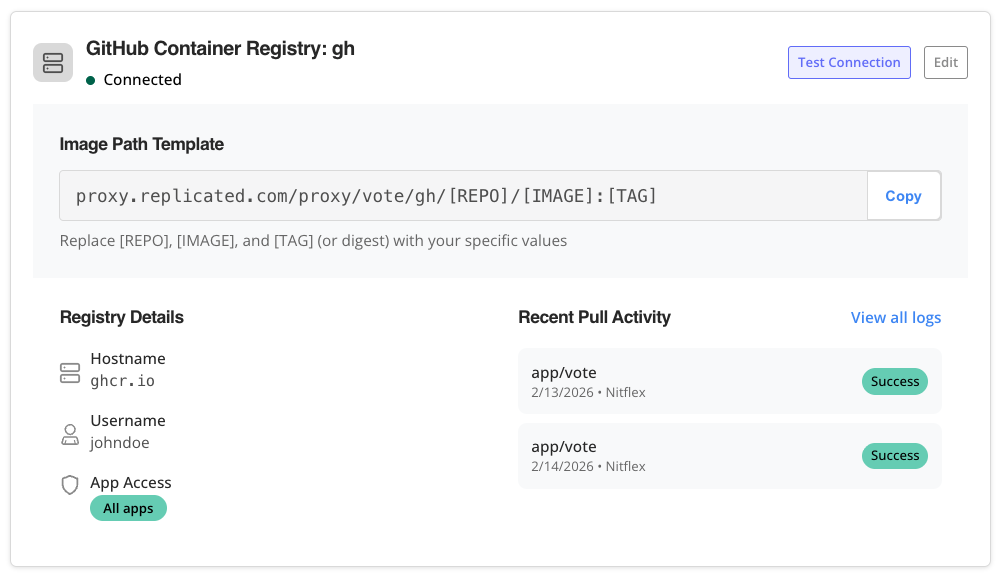
Task: Click the registry server icon beside the title
Action: [53, 62]
